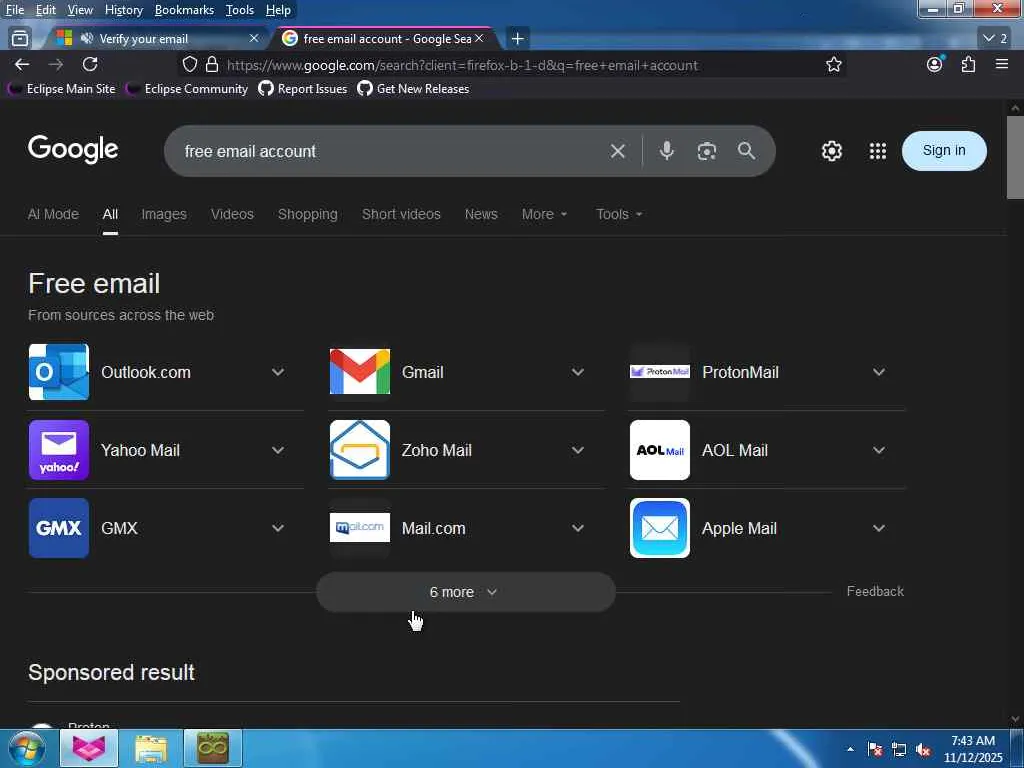The image size is (1024, 768).
Task: Open the Windows Start button
Action: pyautogui.click(x=27, y=748)
